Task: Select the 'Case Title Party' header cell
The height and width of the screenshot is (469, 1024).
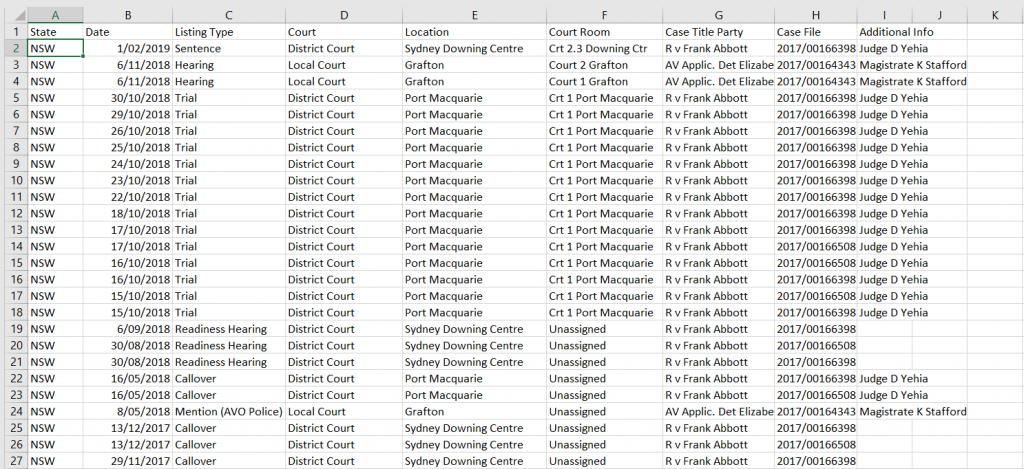Action: 717,32
